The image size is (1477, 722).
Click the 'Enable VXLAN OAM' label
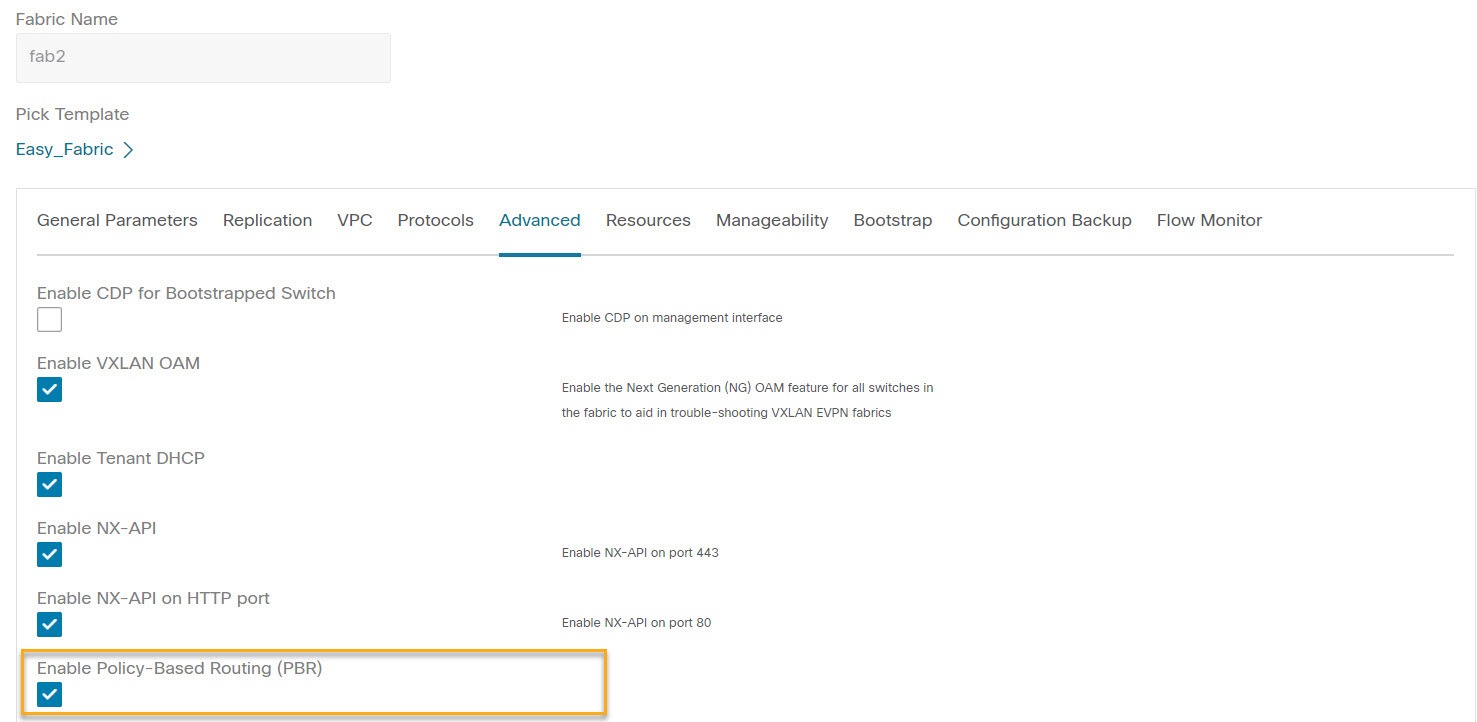coord(118,363)
